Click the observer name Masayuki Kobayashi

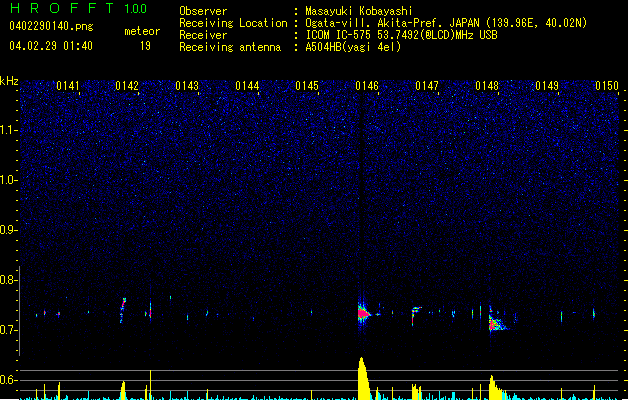point(359,11)
